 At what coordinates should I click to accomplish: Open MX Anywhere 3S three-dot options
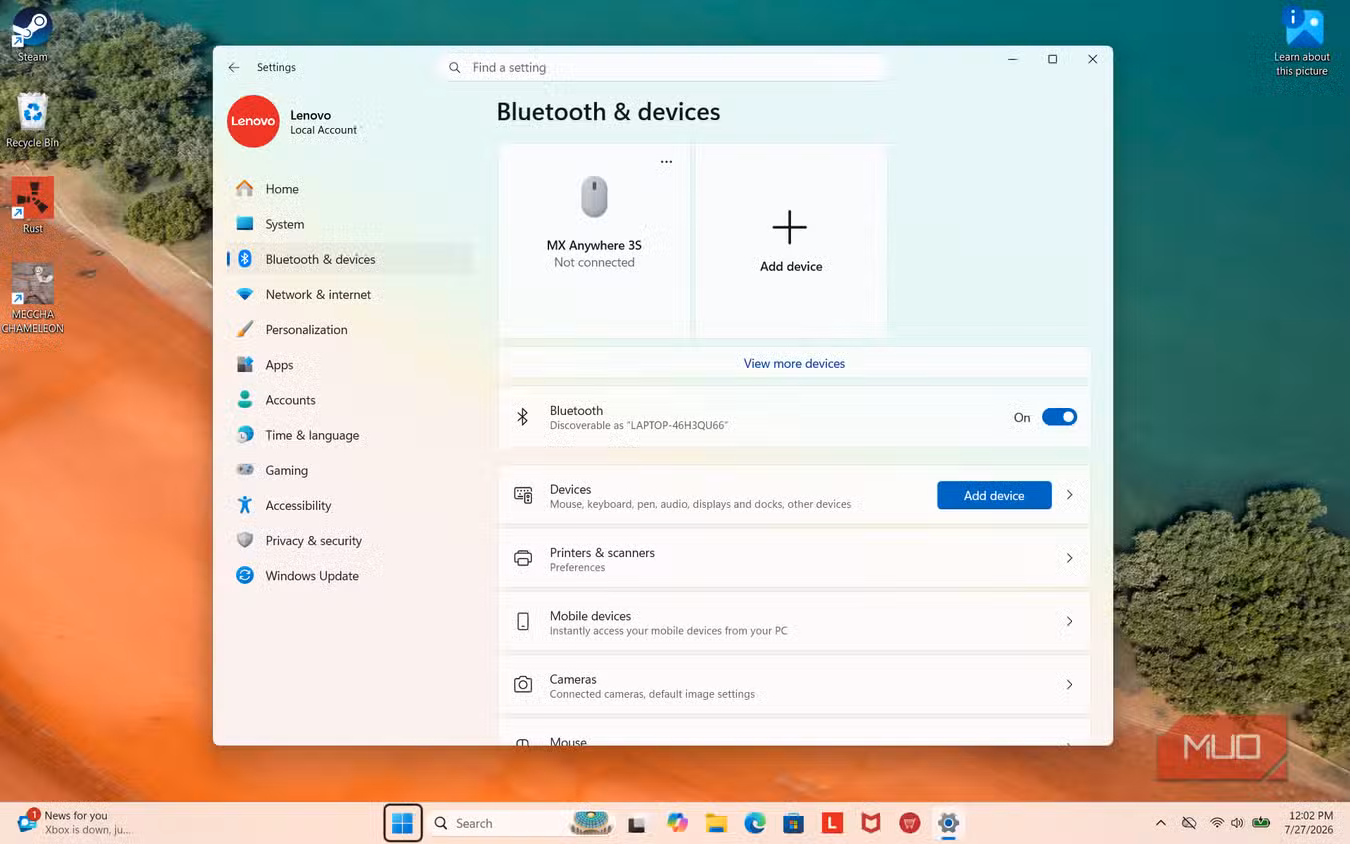(x=666, y=162)
